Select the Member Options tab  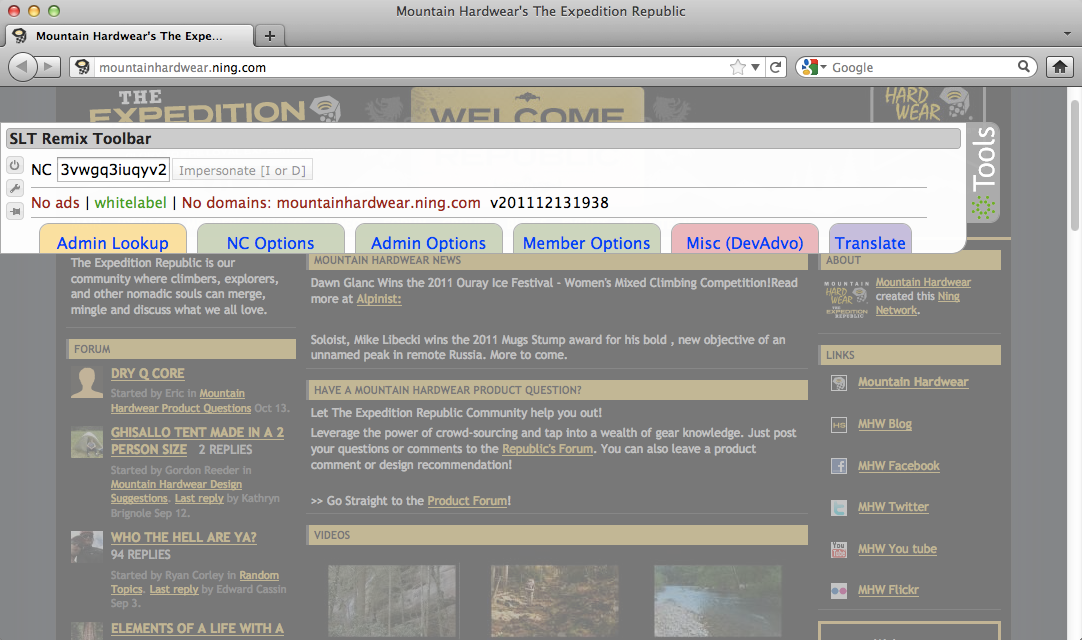pyautogui.click(x=586, y=242)
